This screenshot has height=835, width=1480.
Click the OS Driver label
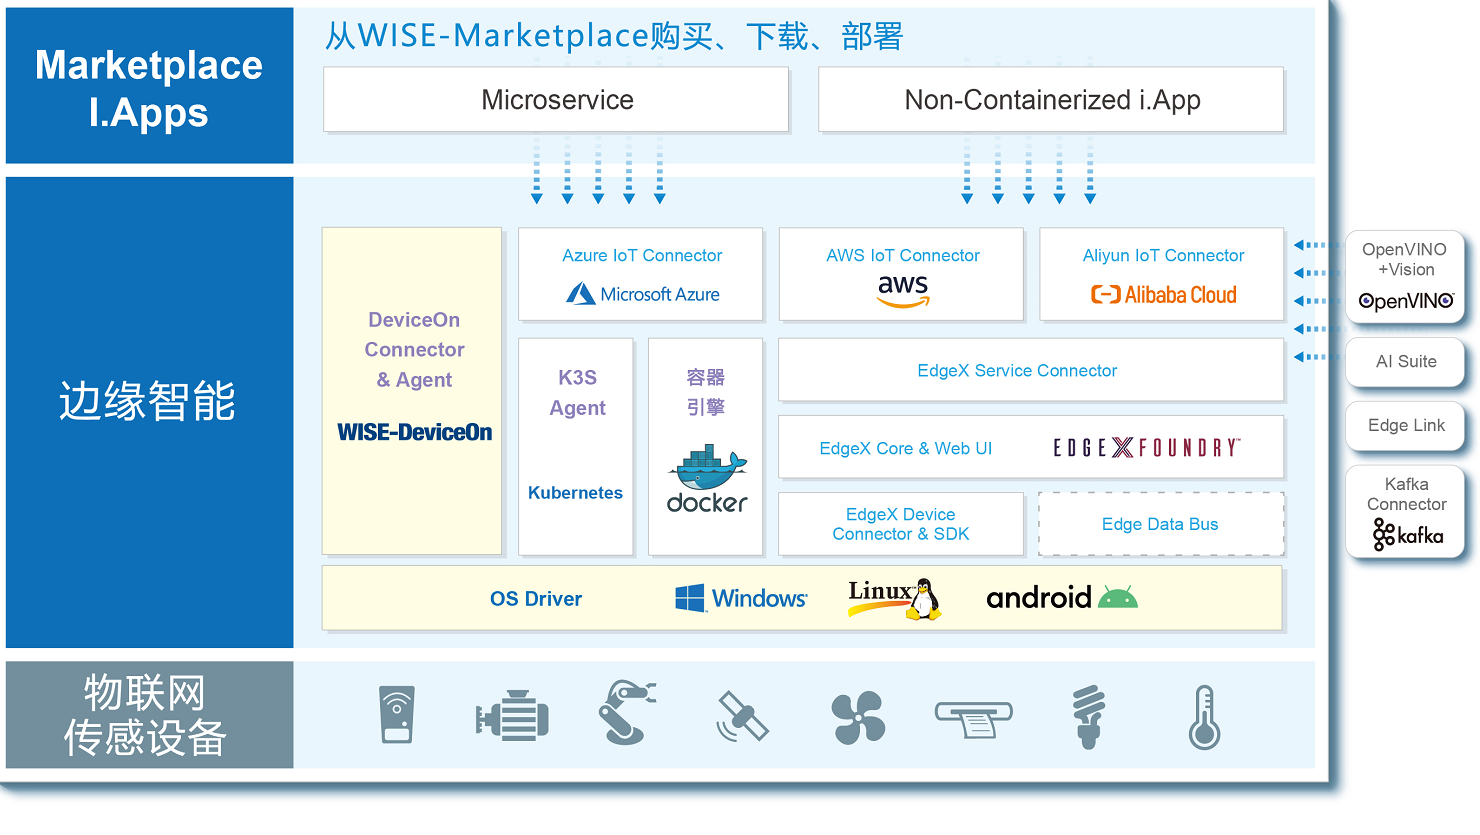click(536, 599)
